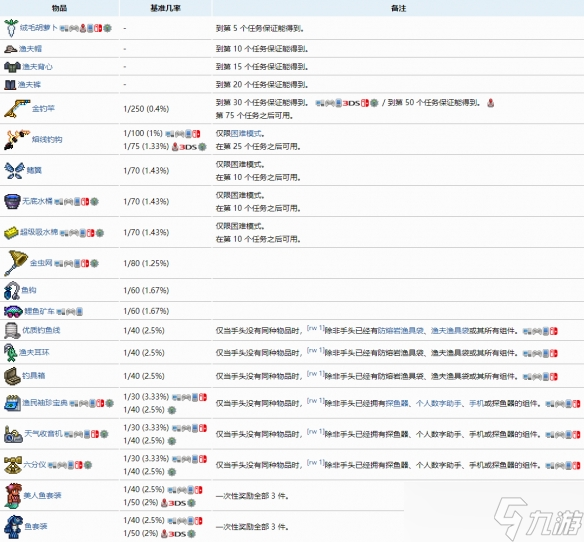The height and width of the screenshot is (542, 584).
Task: Click the 绒毛胡萝卜 carrot item icon
Action: point(11,28)
